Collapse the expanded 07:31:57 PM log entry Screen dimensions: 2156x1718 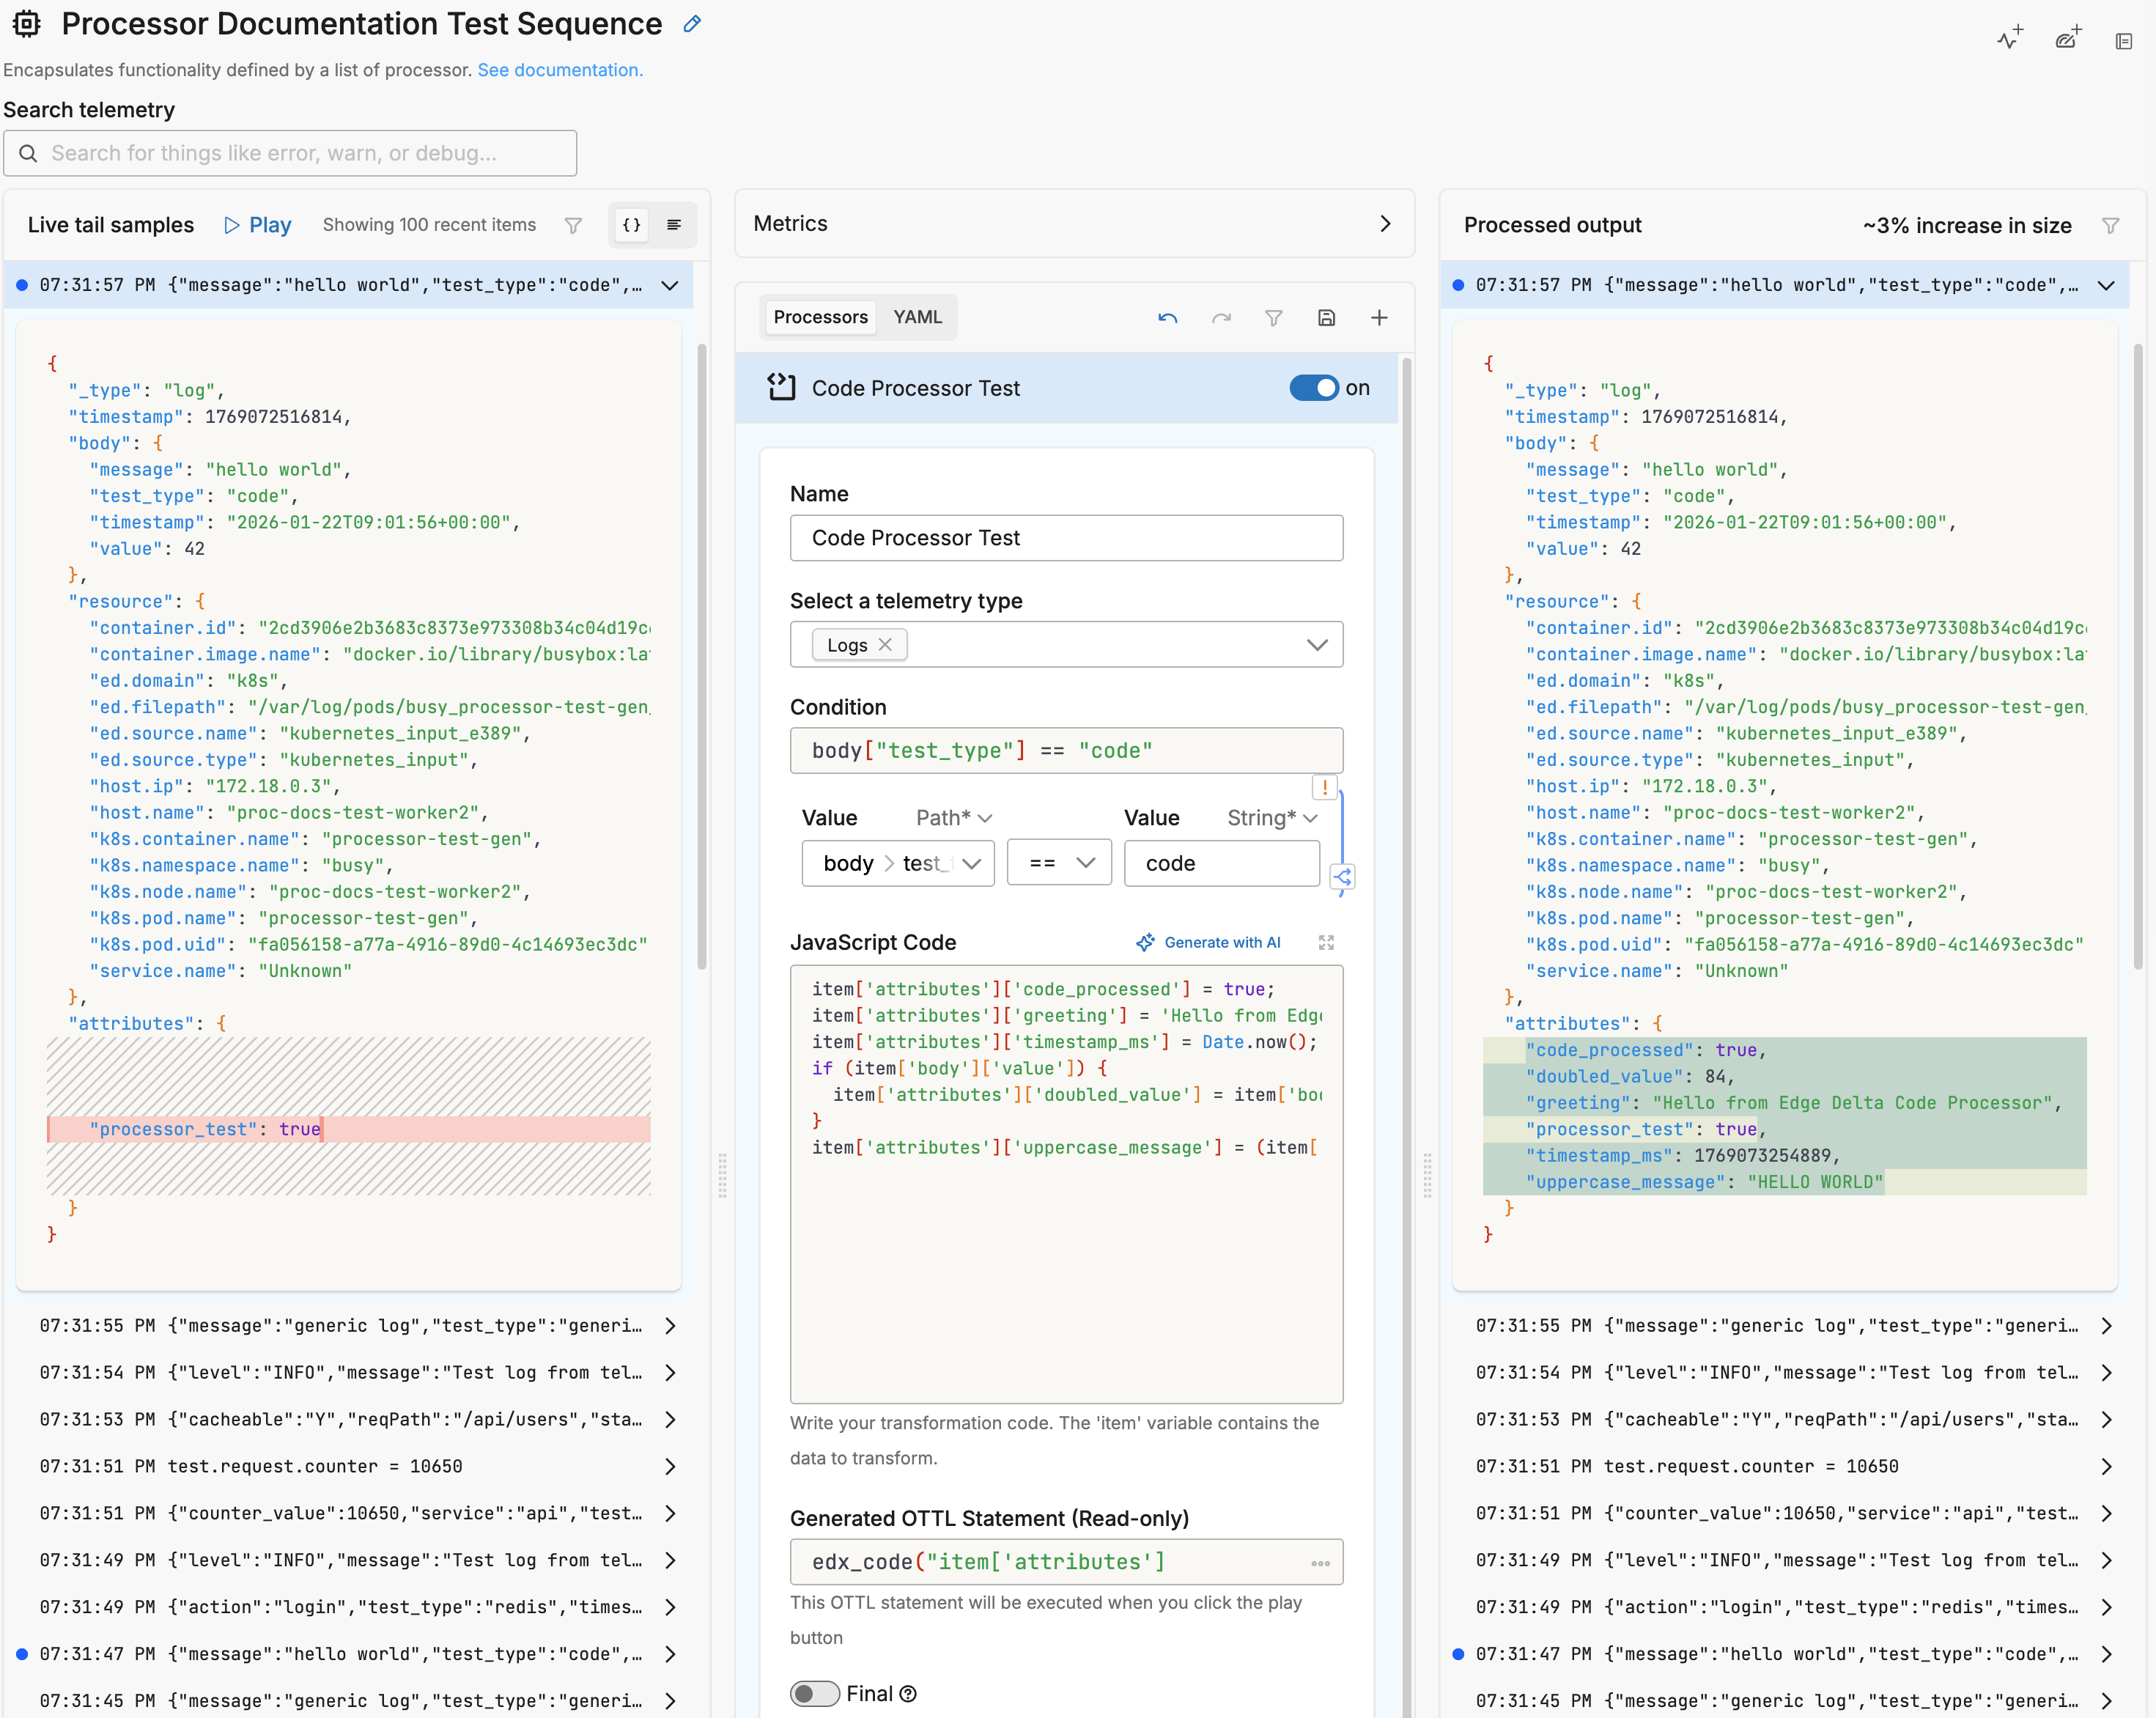pos(669,285)
